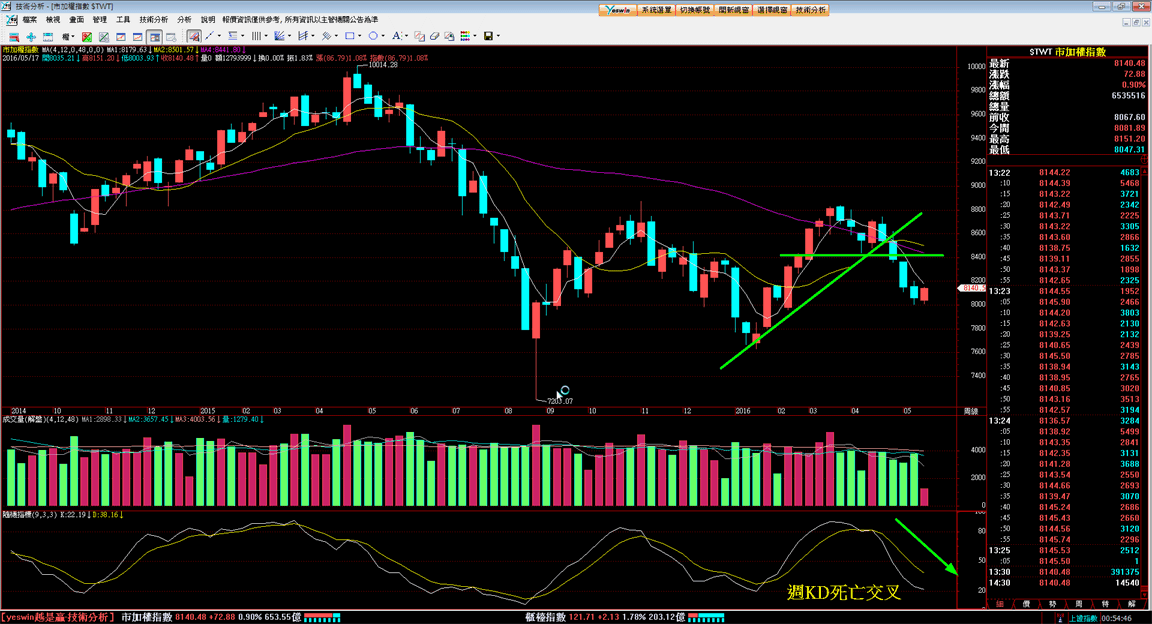The width and height of the screenshot is (1152, 624).
Task: Click the application icon in menu bar
Action: coord(12,20)
